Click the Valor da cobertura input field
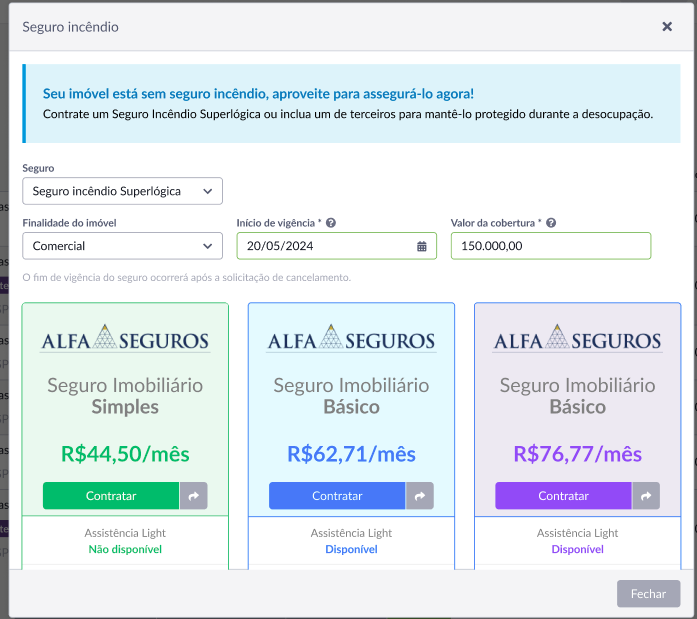The image size is (697, 619). pyautogui.click(x=551, y=246)
